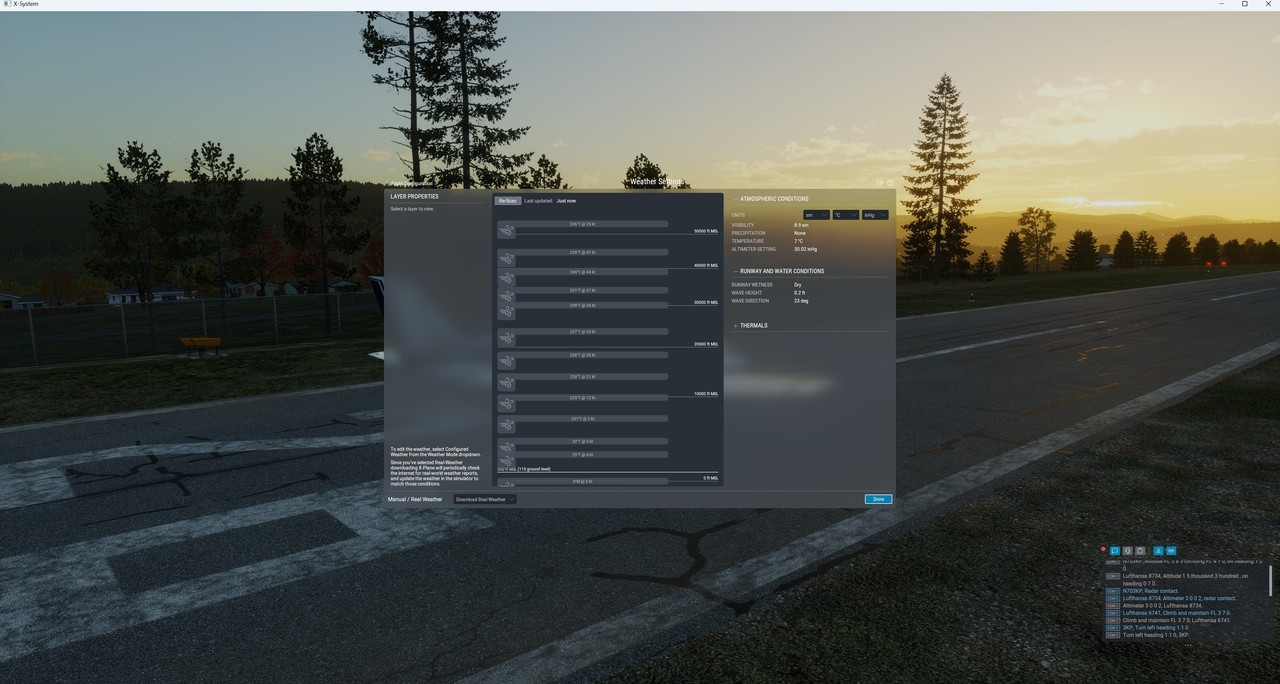
Task: Click '3KP, Turn left heading 1 1 0.' message
Action: (x=1155, y=628)
